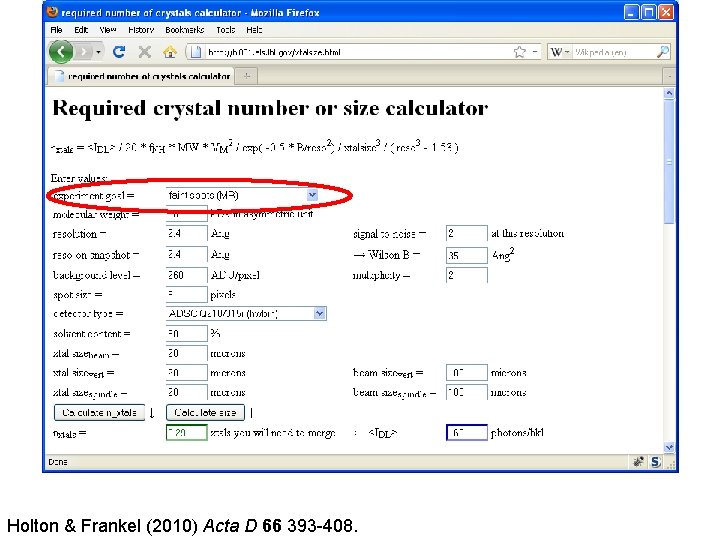This screenshot has height=540, width=720.
Task: Click the status bar extension icon left of S
Action: 638,462
